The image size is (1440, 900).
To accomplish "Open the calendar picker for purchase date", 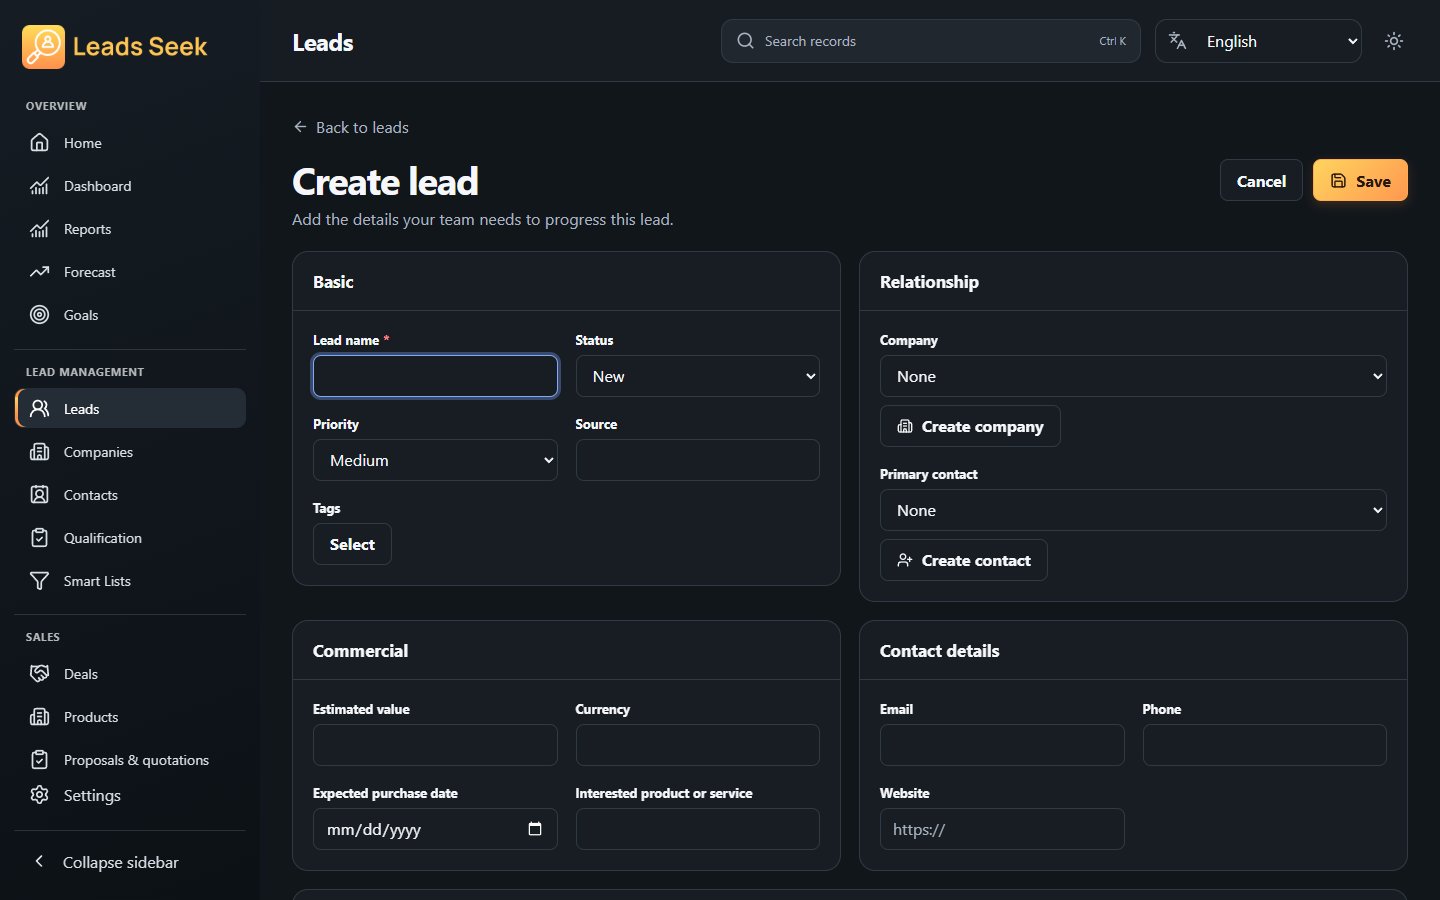I will click(535, 829).
